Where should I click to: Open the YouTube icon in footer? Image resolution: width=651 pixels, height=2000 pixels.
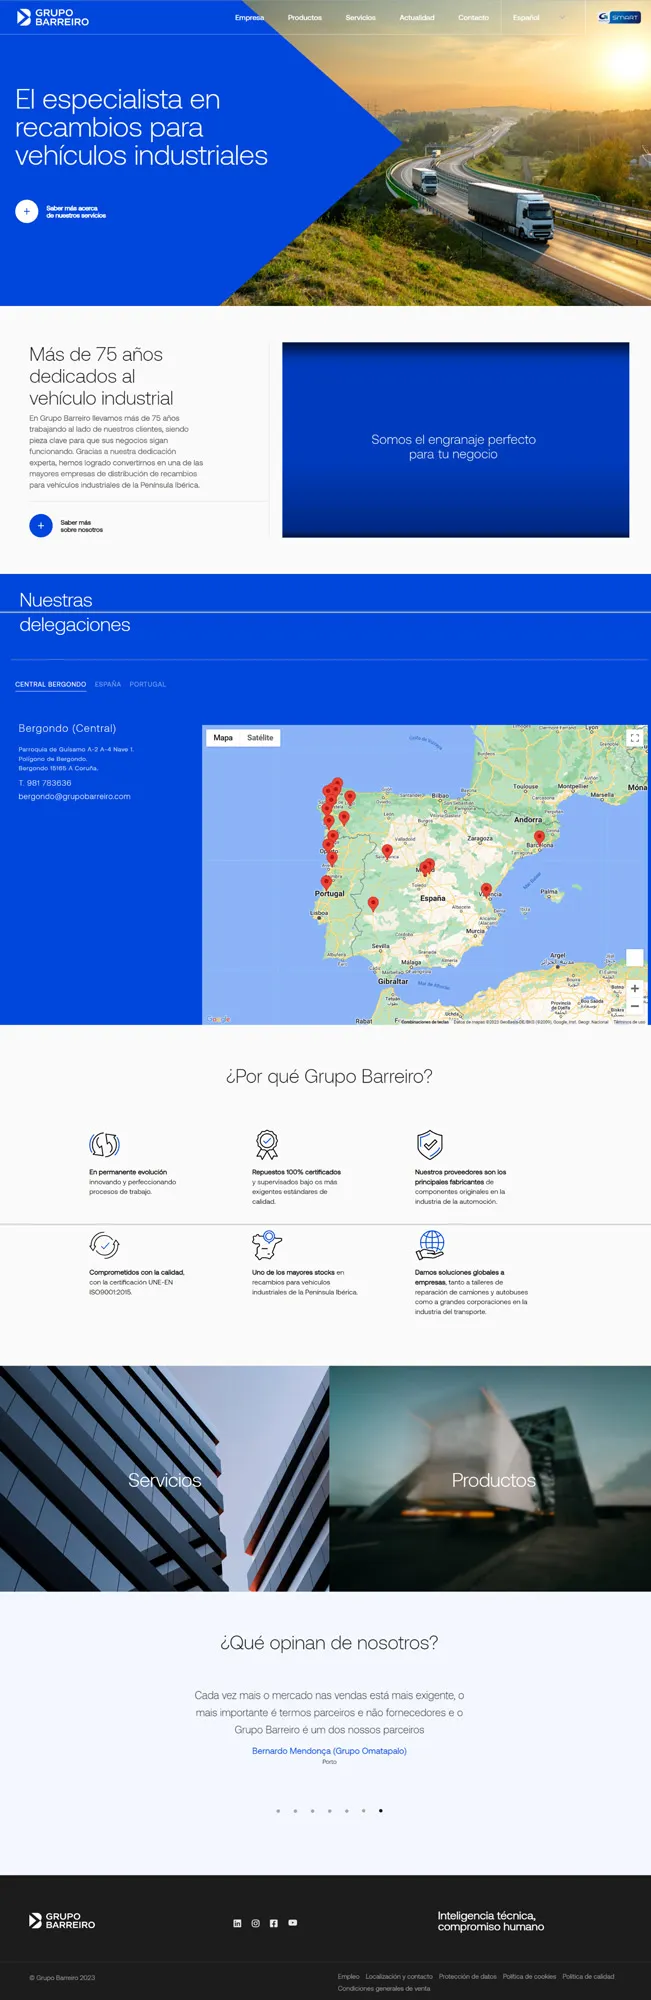pos(292,1923)
